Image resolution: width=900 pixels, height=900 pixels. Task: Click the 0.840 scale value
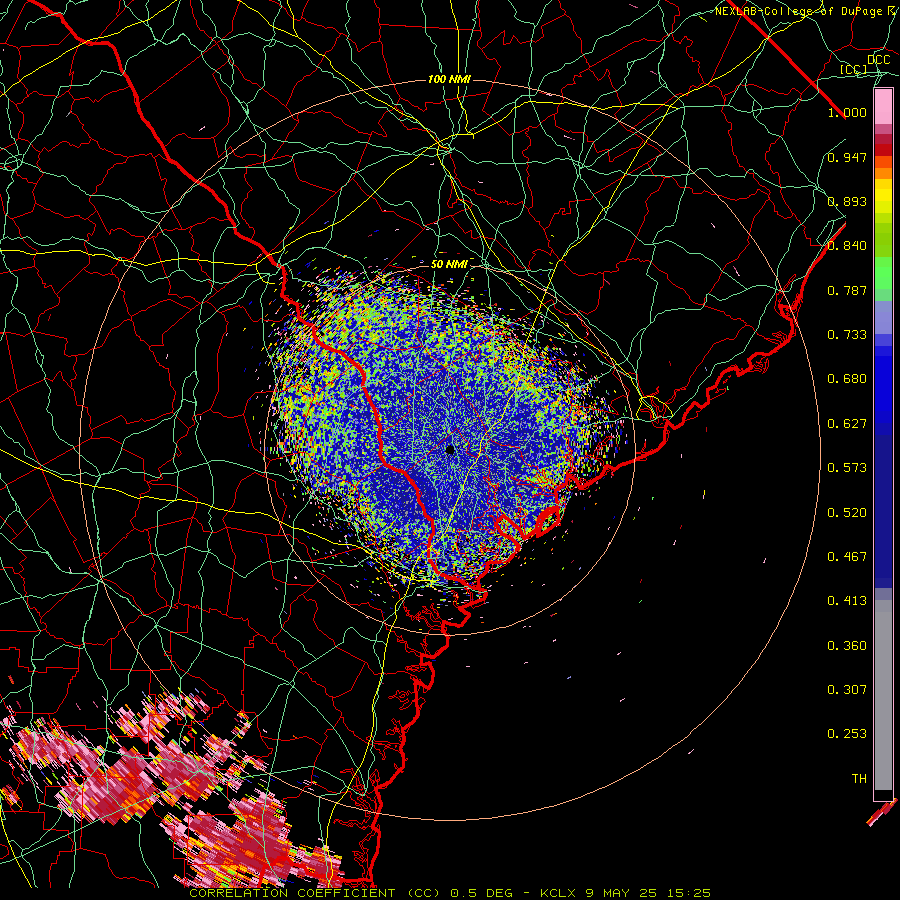[x=847, y=246]
